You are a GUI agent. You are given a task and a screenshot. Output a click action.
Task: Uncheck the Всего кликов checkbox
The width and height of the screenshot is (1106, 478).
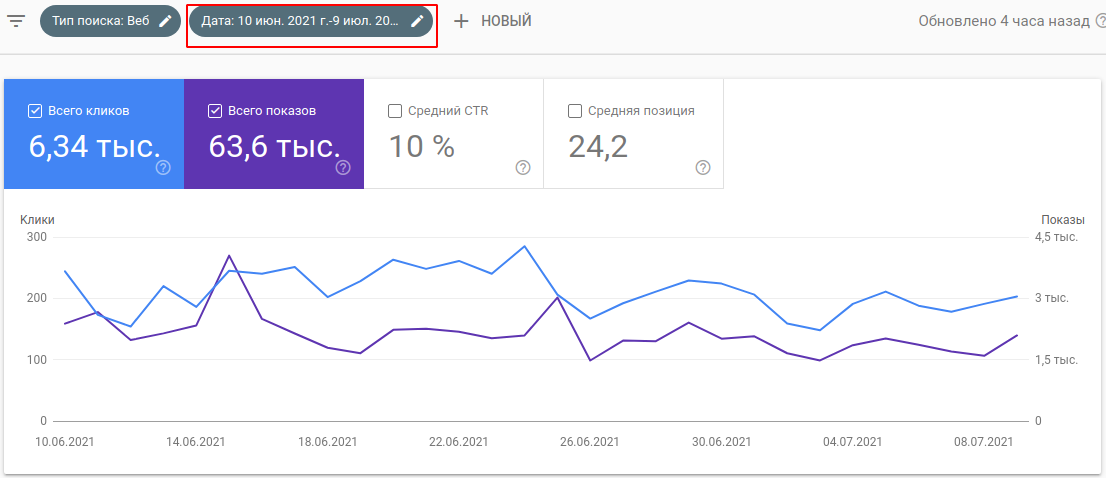(x=35, y=111)
